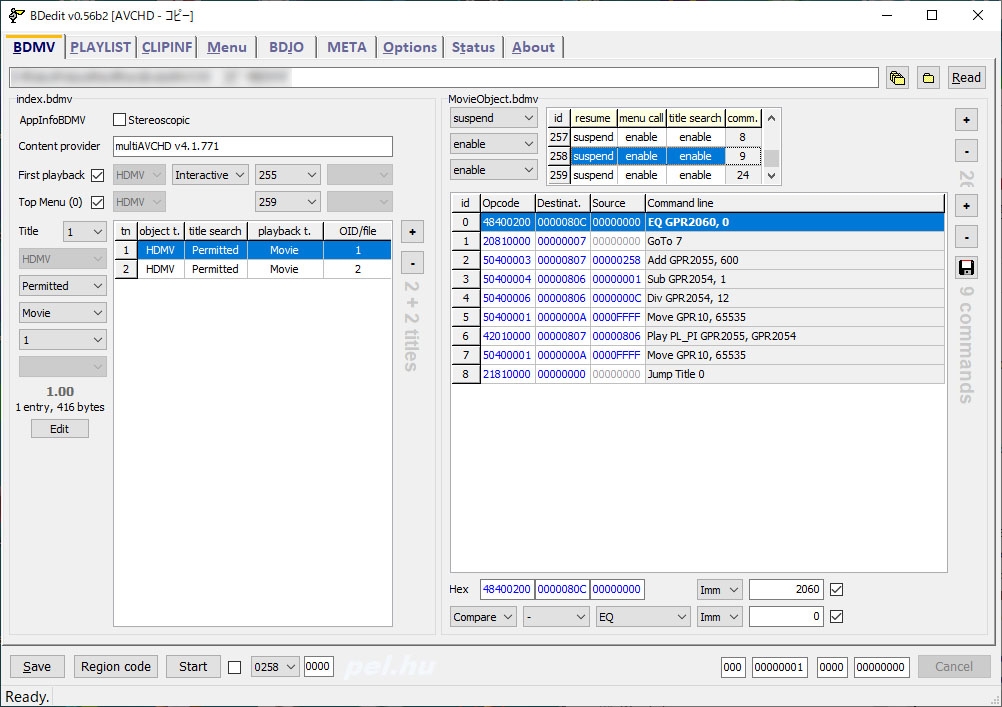Uncheck the Top Menu checkbox
This screenshot has height=707, width=1002.
pyautogui.click(x=97, y=202)
